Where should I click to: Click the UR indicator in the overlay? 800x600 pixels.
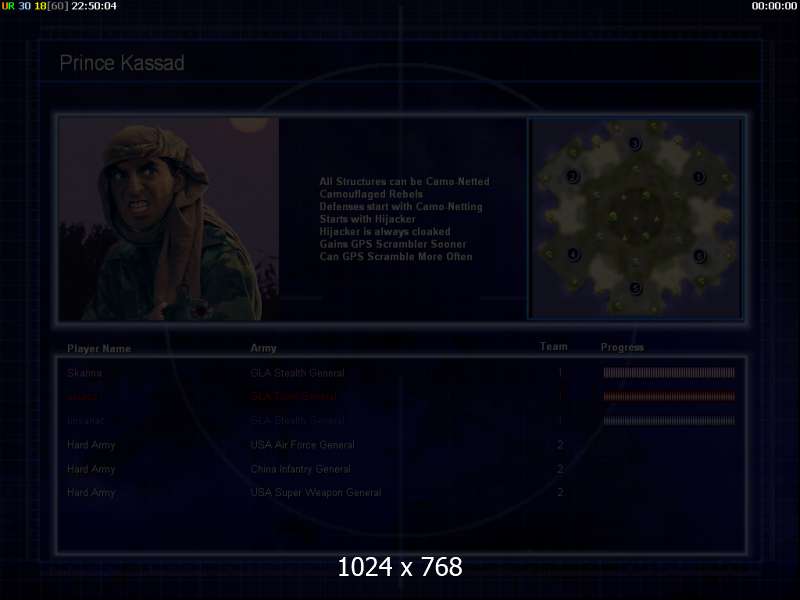coord(8,6)
